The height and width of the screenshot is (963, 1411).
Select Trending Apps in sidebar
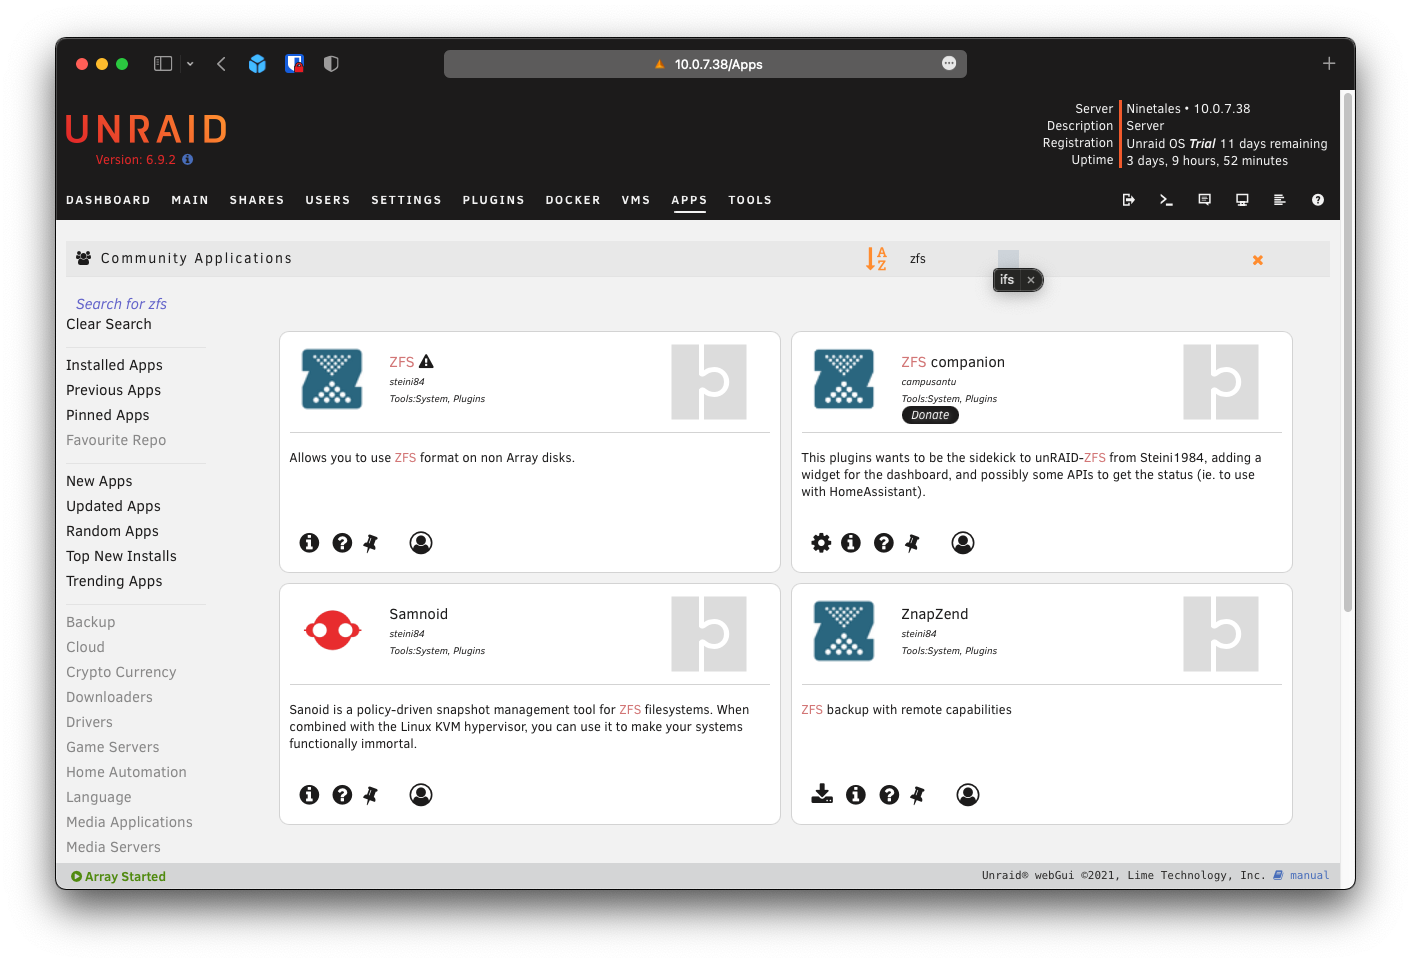click(x=114, y=581)
